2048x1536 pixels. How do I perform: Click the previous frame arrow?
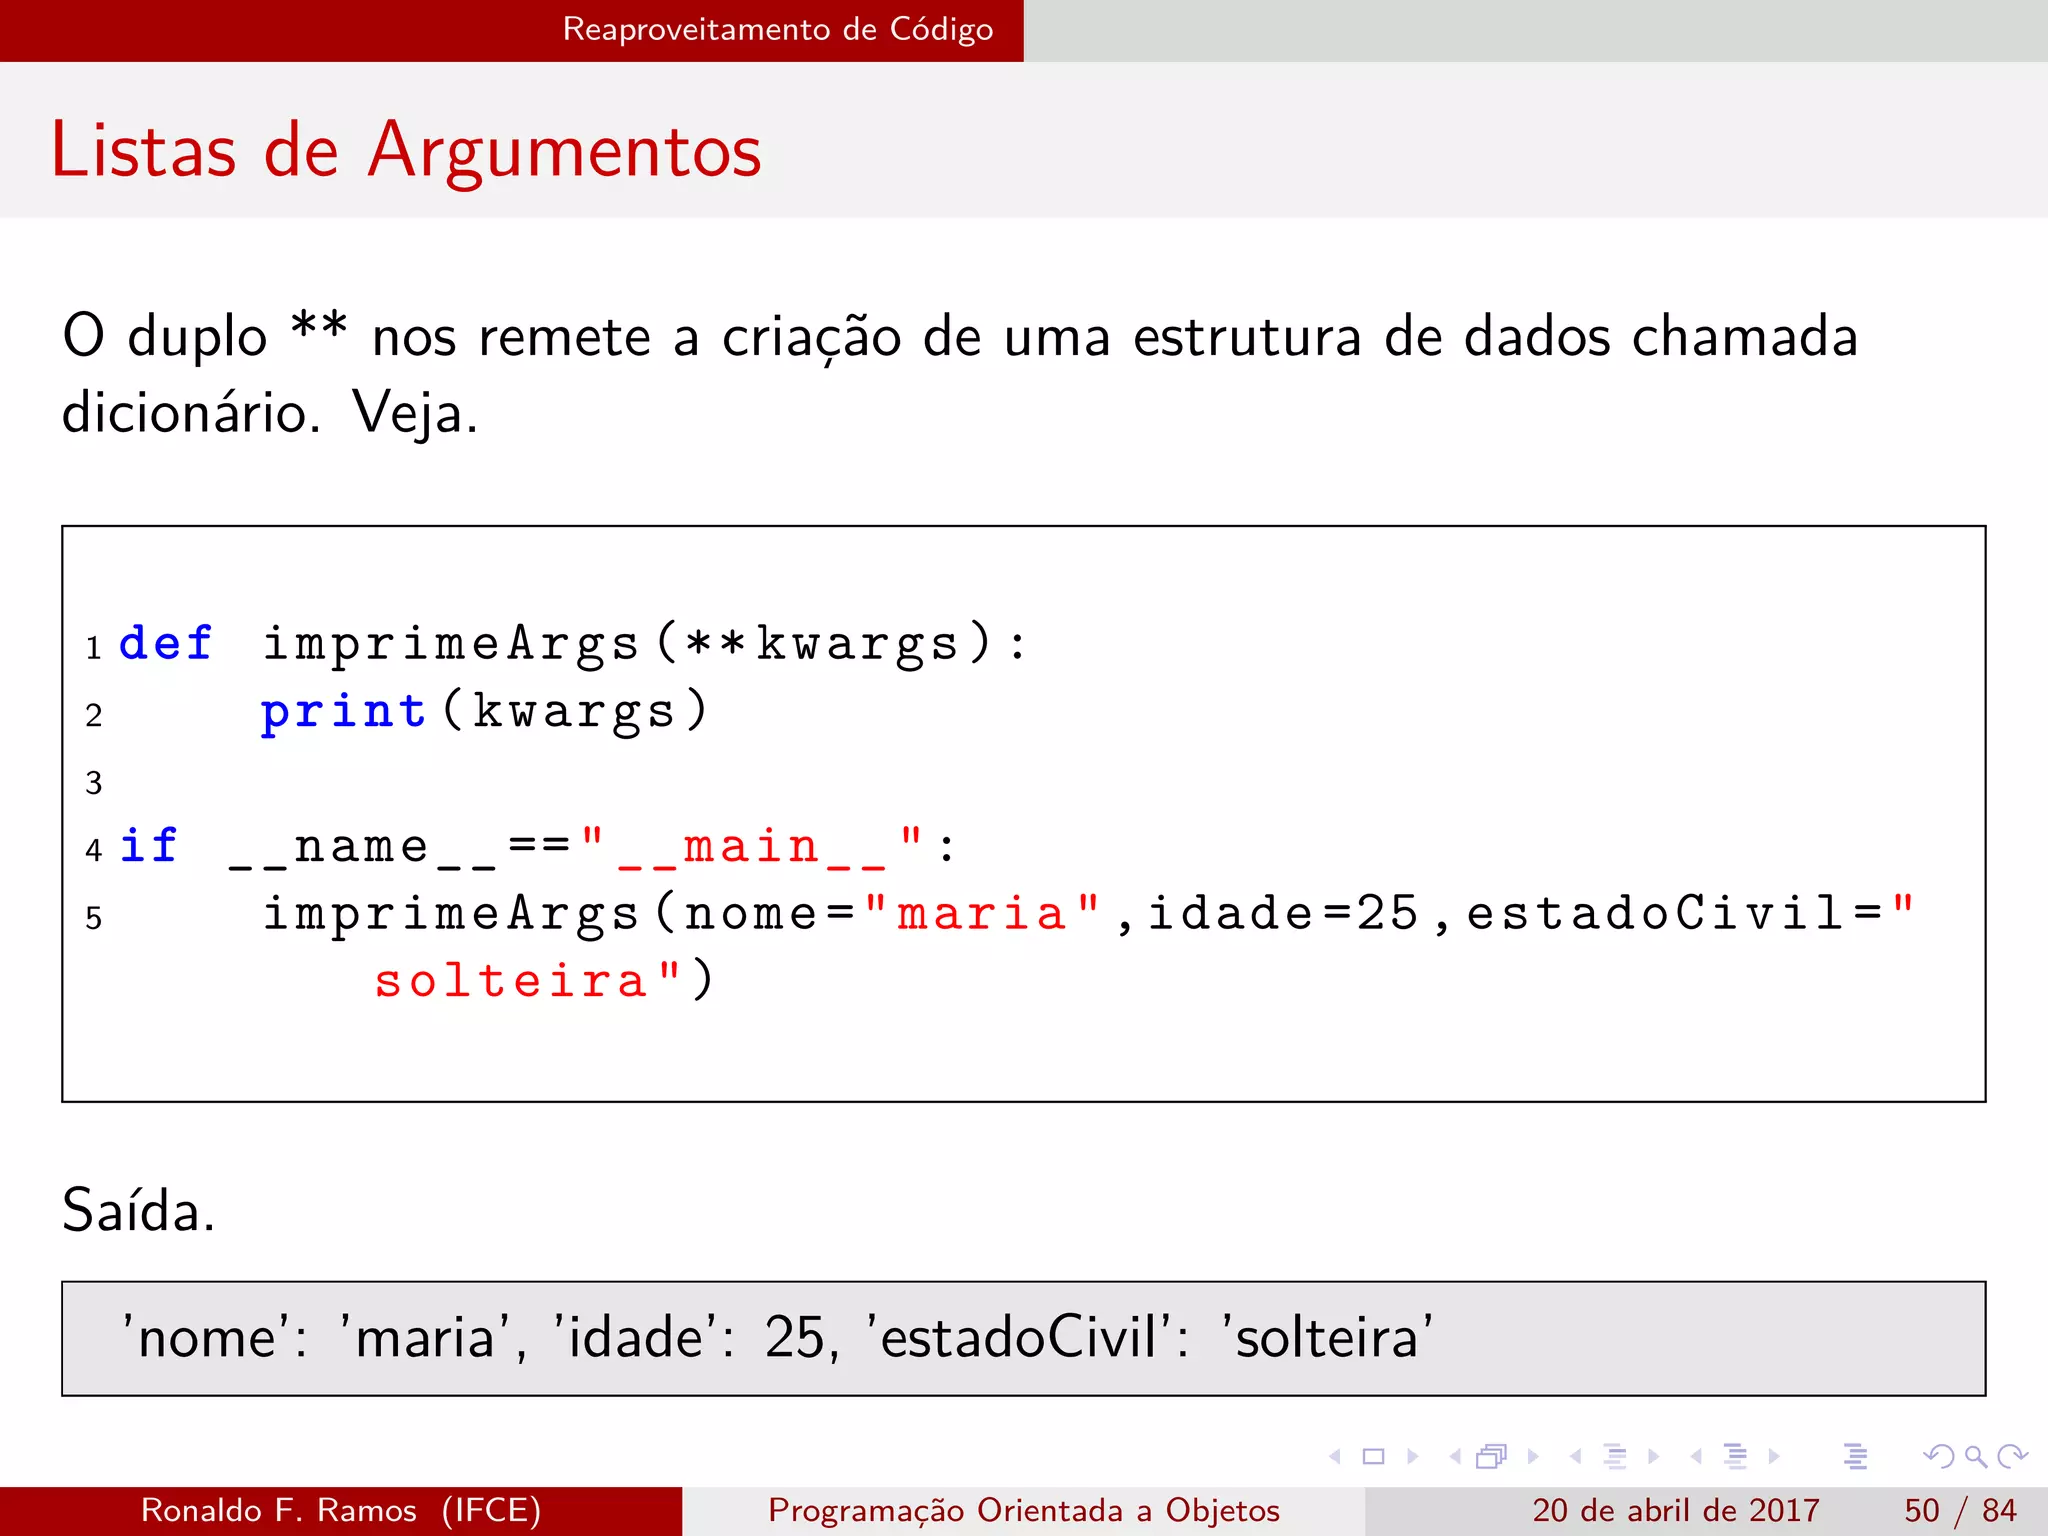pyautogui.click(x=1455, y=1456)
